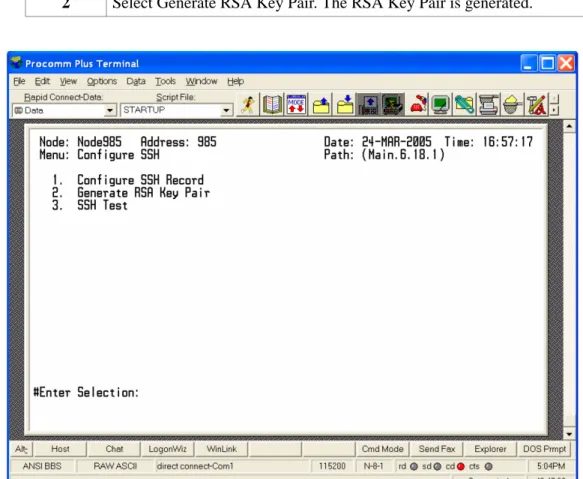Click the Cmd Mode button
583x479 pixels.
[383, 449]
